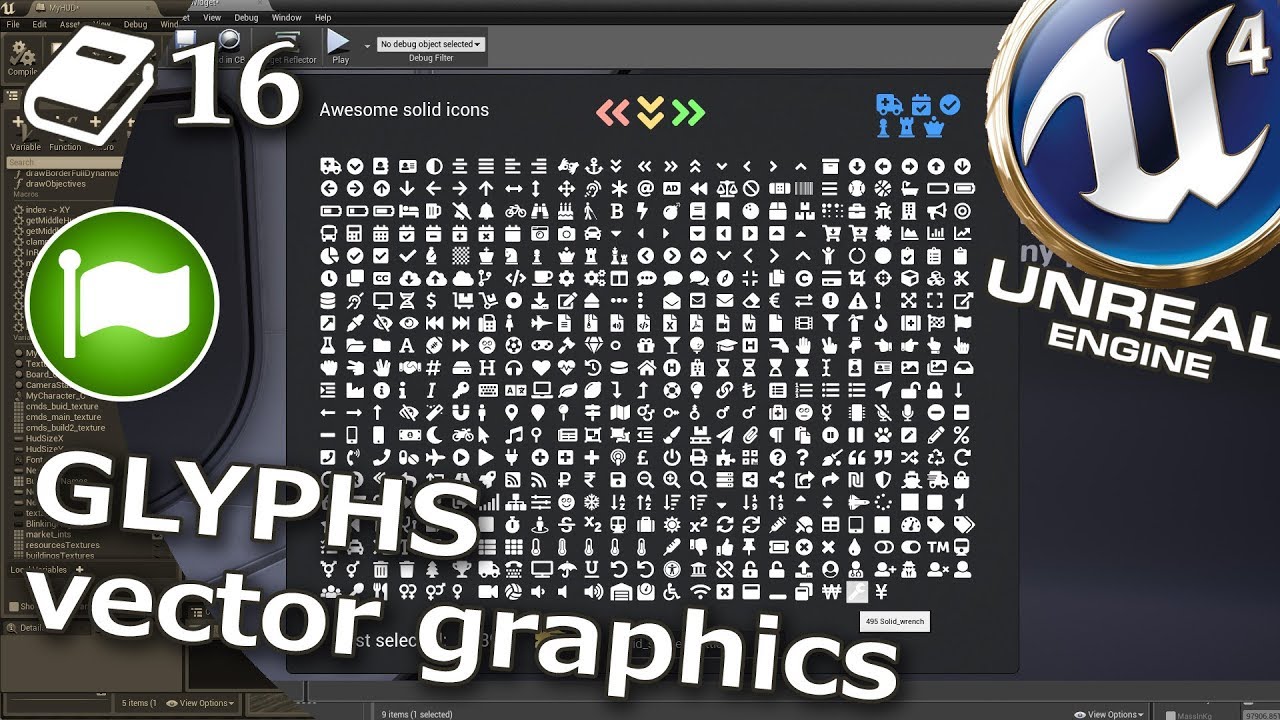1280x720 pixels.
Task: Pick the fighter jet glyph
Action: click(541, 323)
